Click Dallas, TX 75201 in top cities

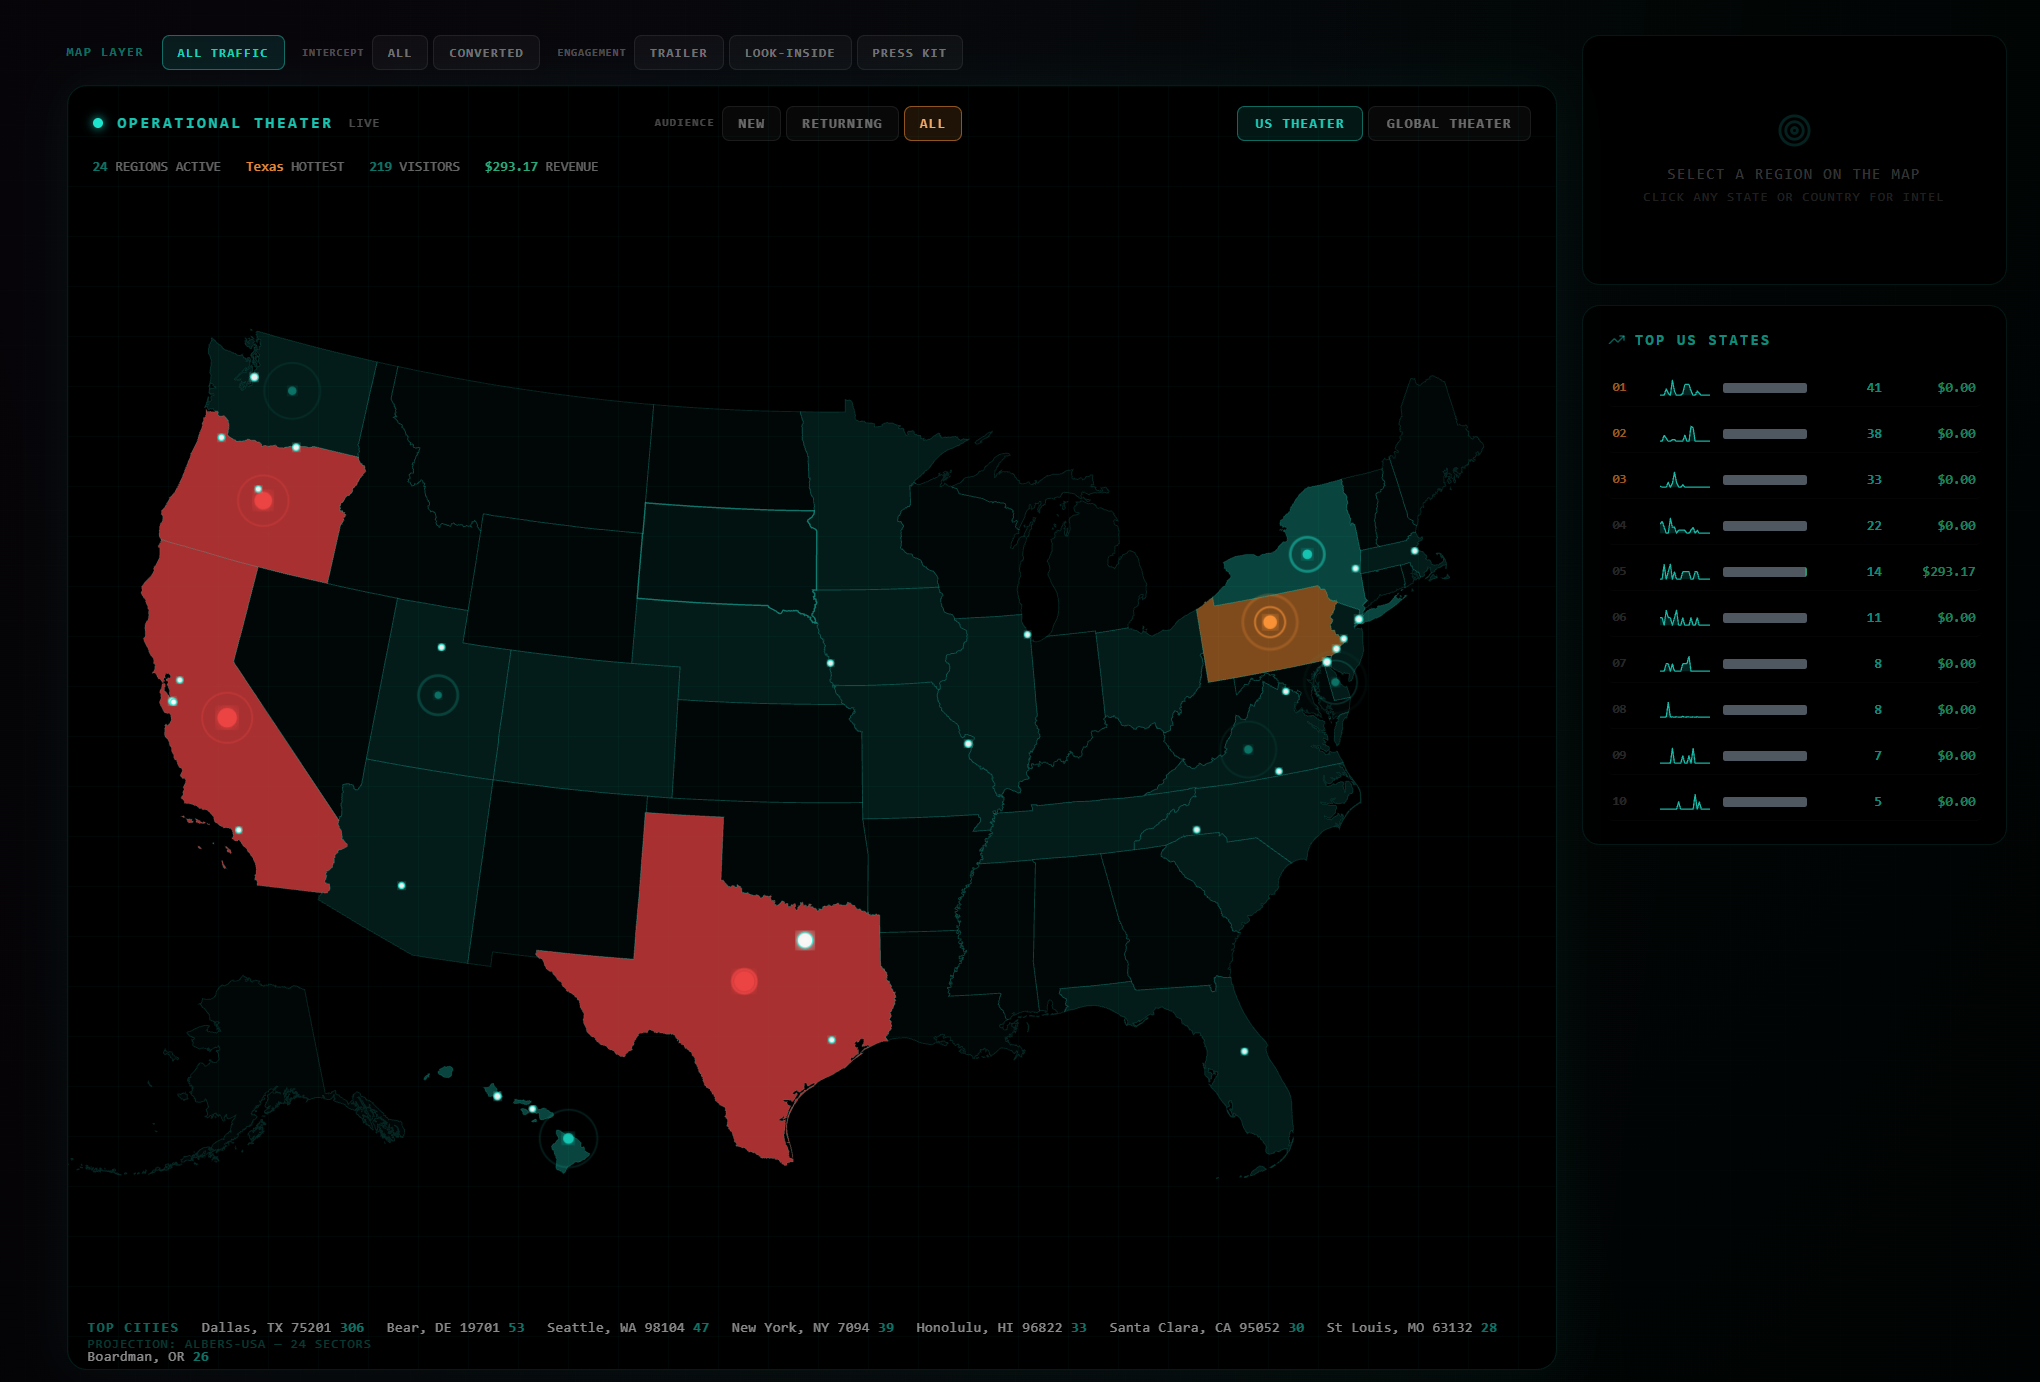[x=283, y=1328]
